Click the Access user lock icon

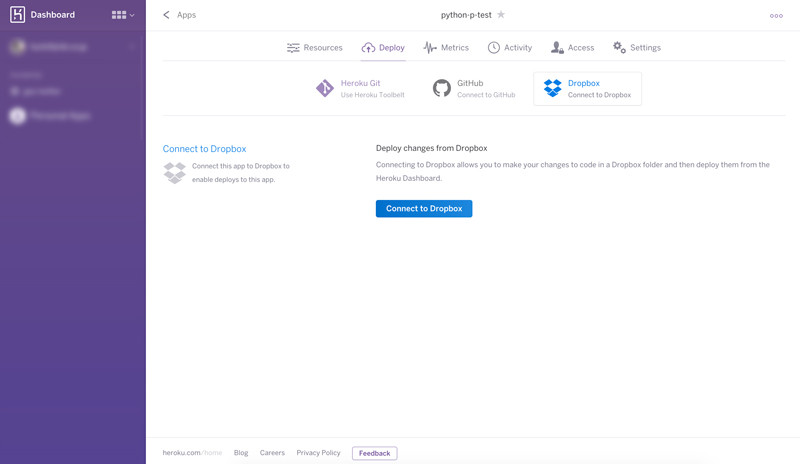click(x=557, y=47)
